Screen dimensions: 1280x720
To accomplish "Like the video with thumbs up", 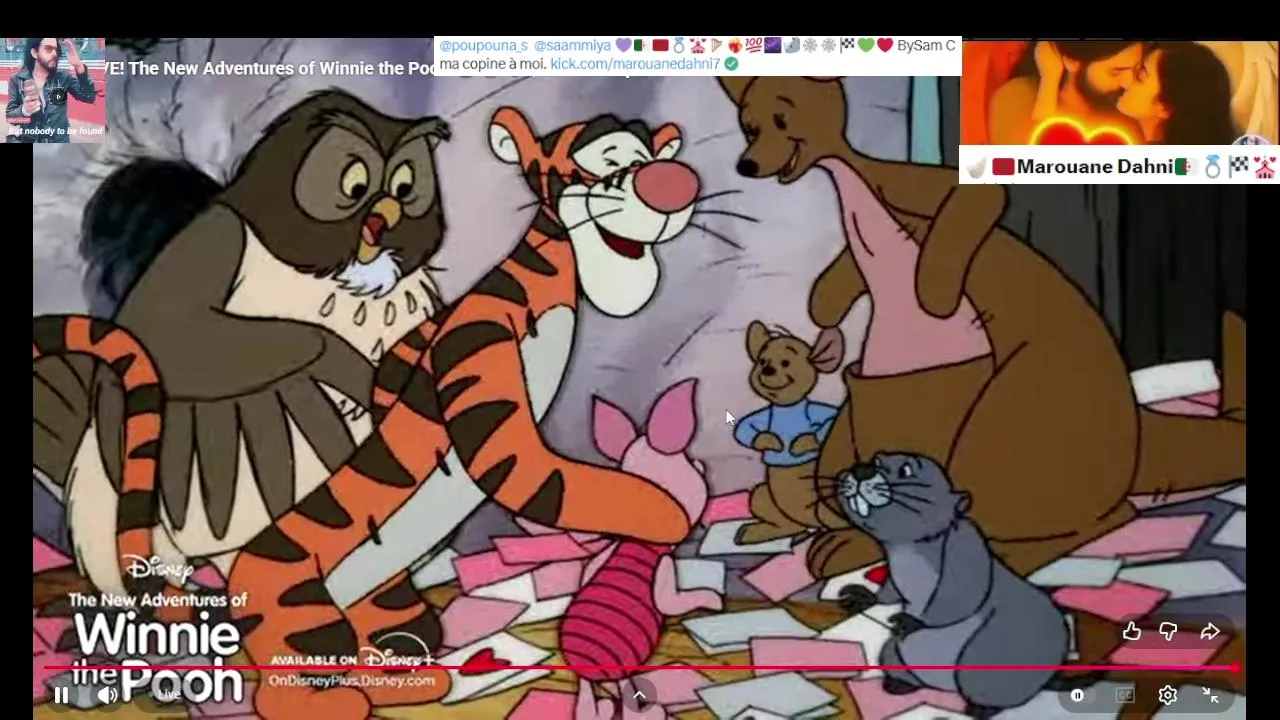I will pyautogui.click(x=1131, y=631).
